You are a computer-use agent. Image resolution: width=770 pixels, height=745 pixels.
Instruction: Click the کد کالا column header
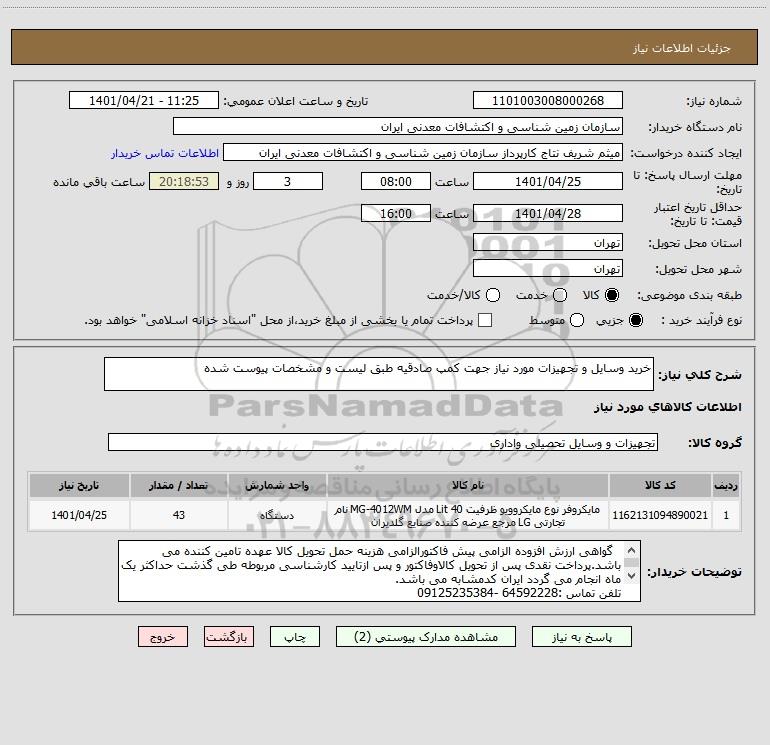tap(660, 485)
